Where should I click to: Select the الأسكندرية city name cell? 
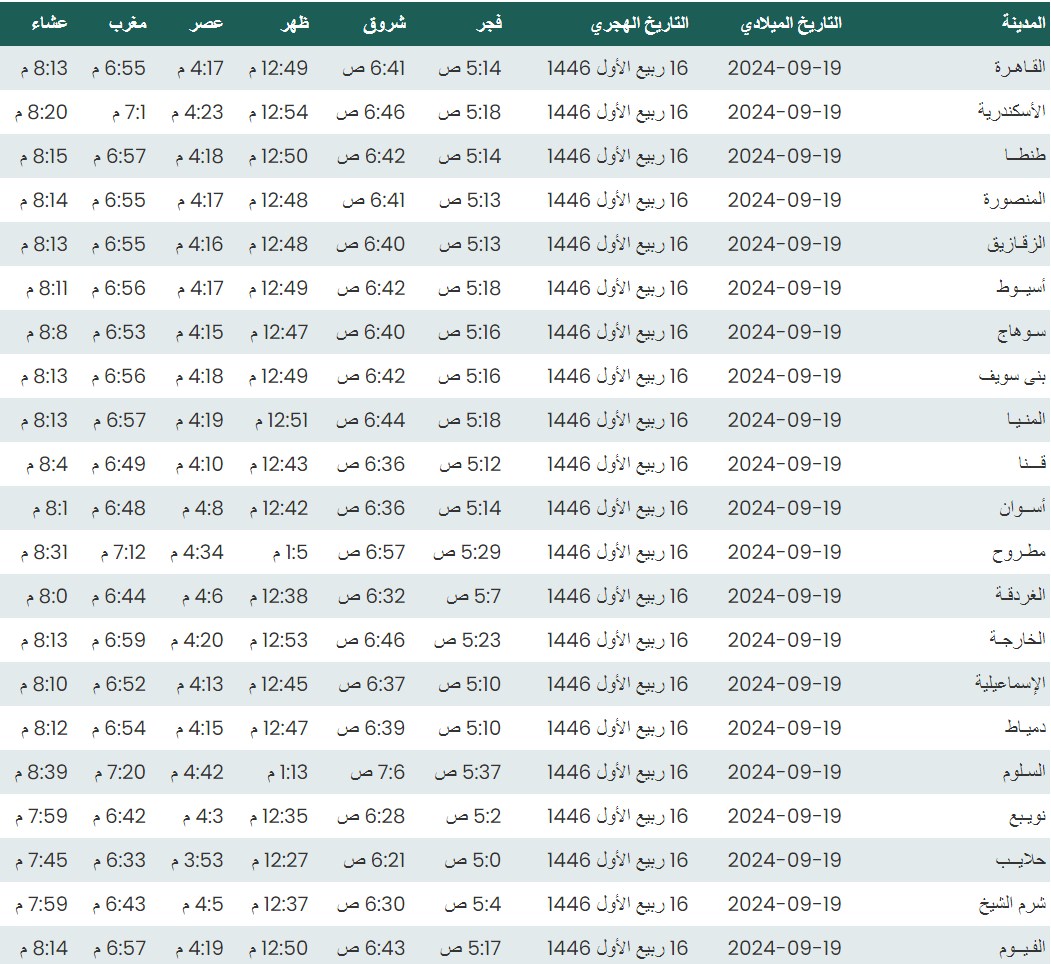pyautogui.click(x=1011, y=112)
